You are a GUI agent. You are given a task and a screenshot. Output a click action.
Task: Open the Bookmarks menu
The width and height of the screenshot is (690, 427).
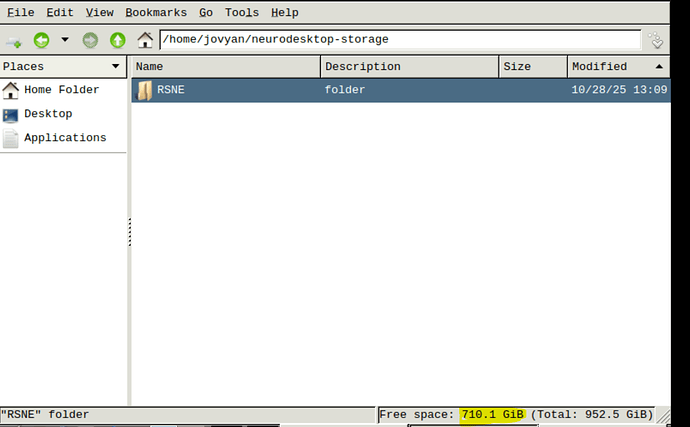156,12
